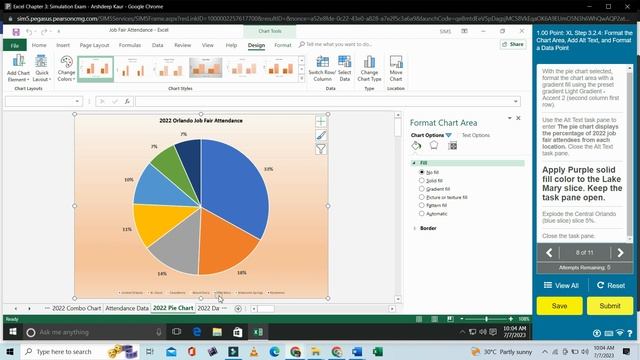Open the Attendance Data sheet tab
The image size is (640, 360).
pos(127,308)
